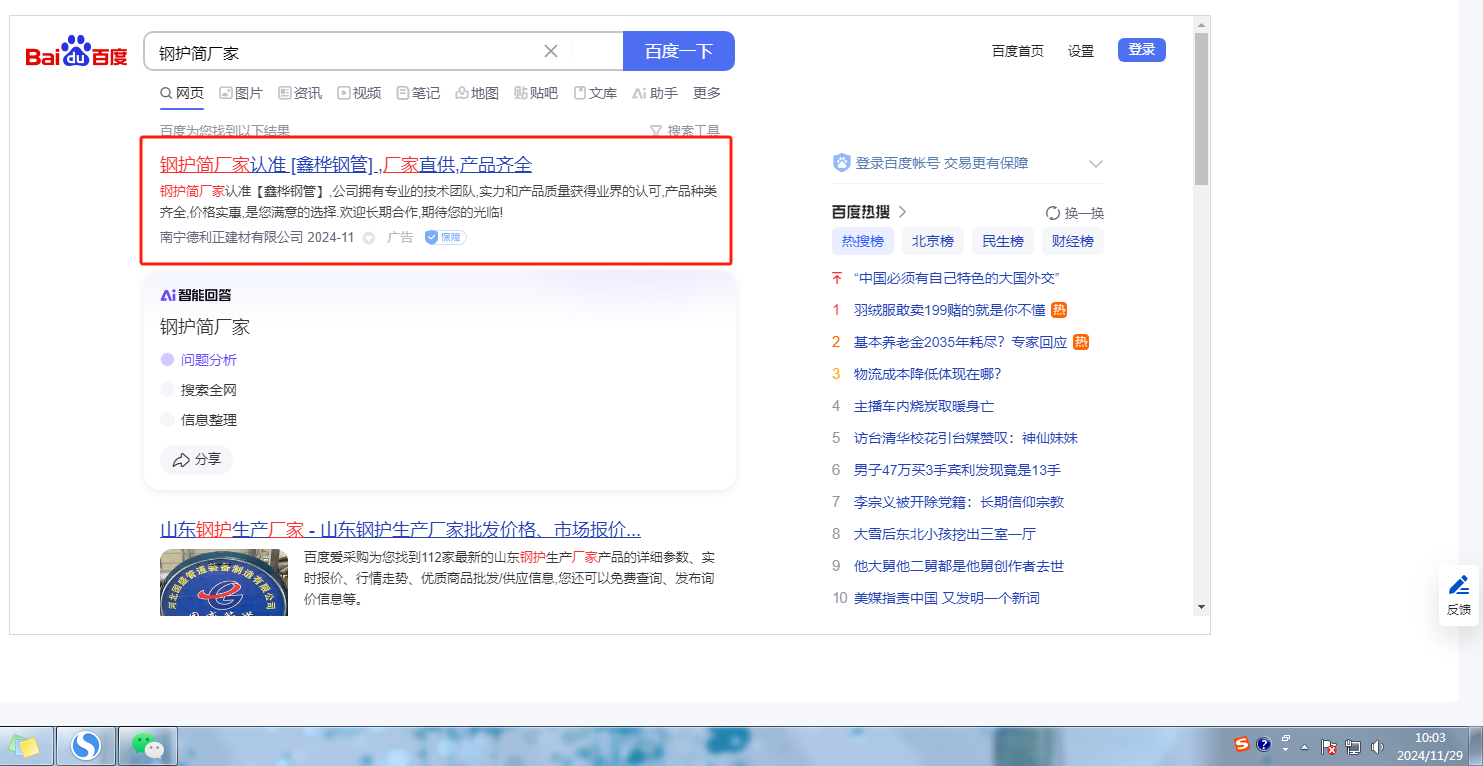This screenshot has width=1483, height=766.
Task: Expand the 登录百度帐号 login prompt chevron
Action: tap(1095, 164)
